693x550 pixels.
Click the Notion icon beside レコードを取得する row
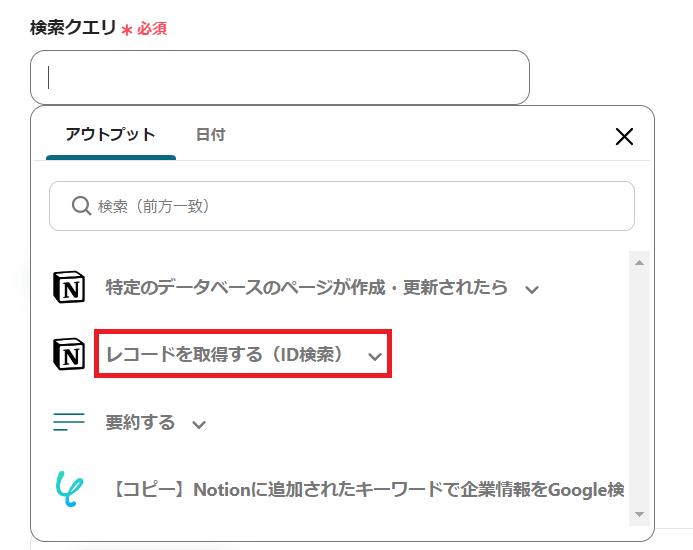click(69, 355)
